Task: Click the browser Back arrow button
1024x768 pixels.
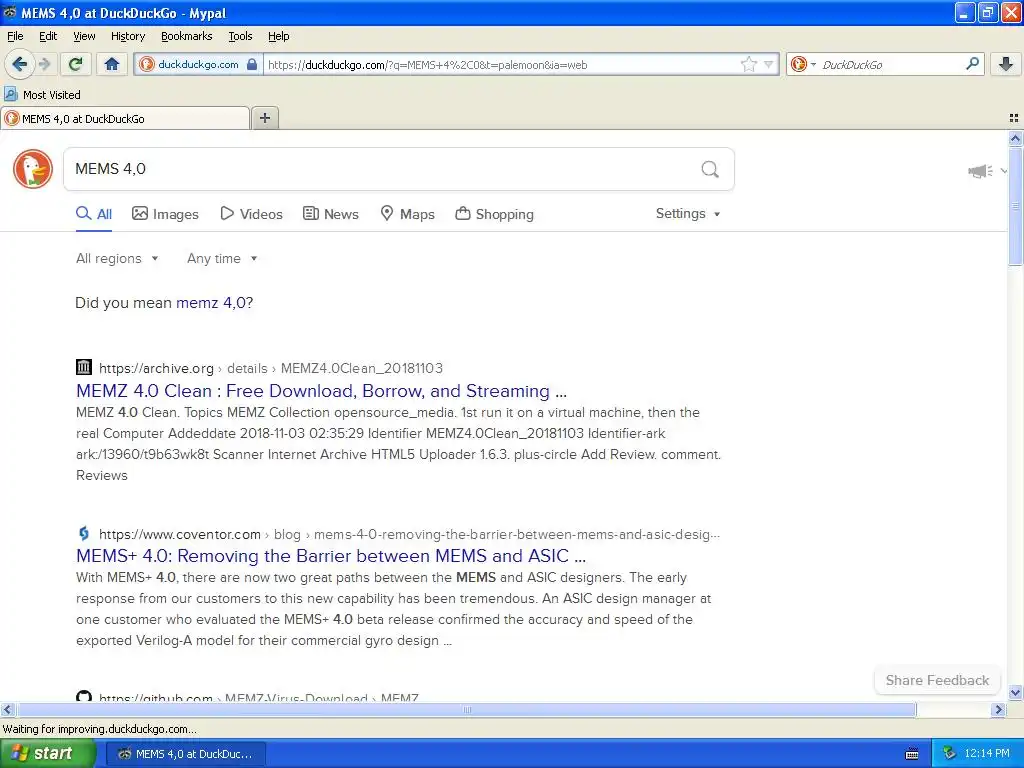Action: point(20,64)
